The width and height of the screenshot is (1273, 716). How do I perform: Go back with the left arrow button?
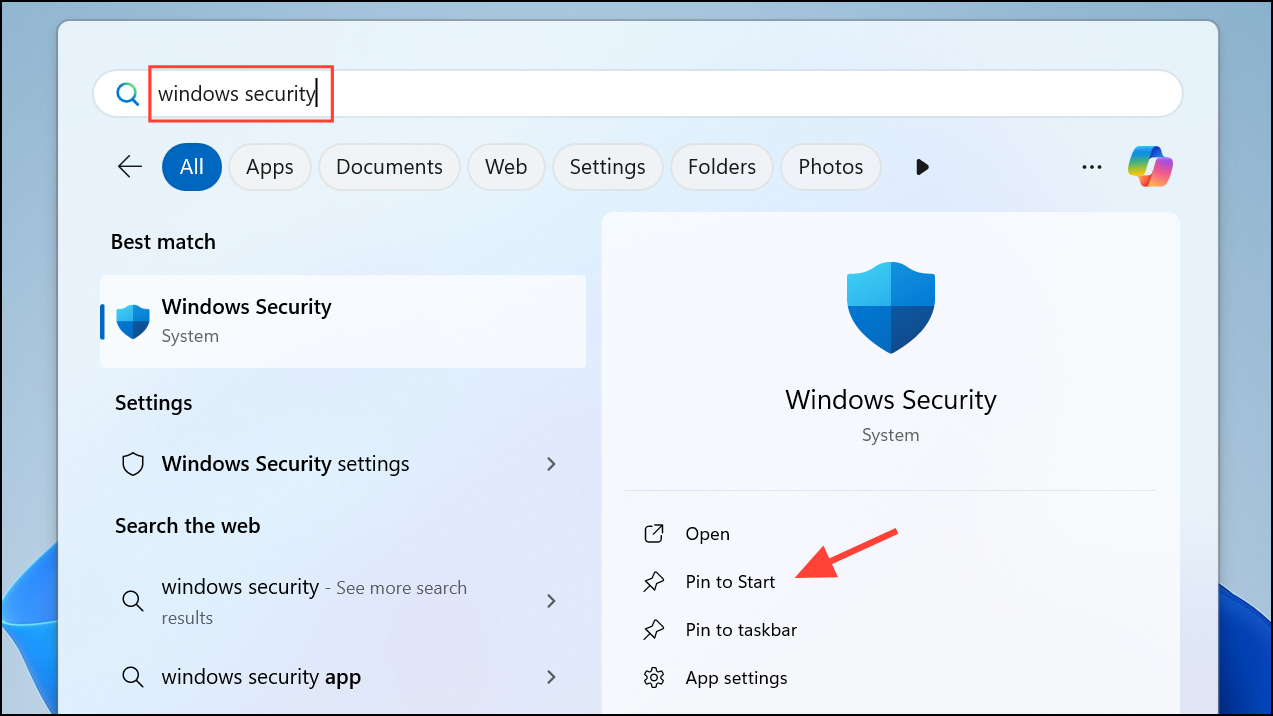(130, 166)
